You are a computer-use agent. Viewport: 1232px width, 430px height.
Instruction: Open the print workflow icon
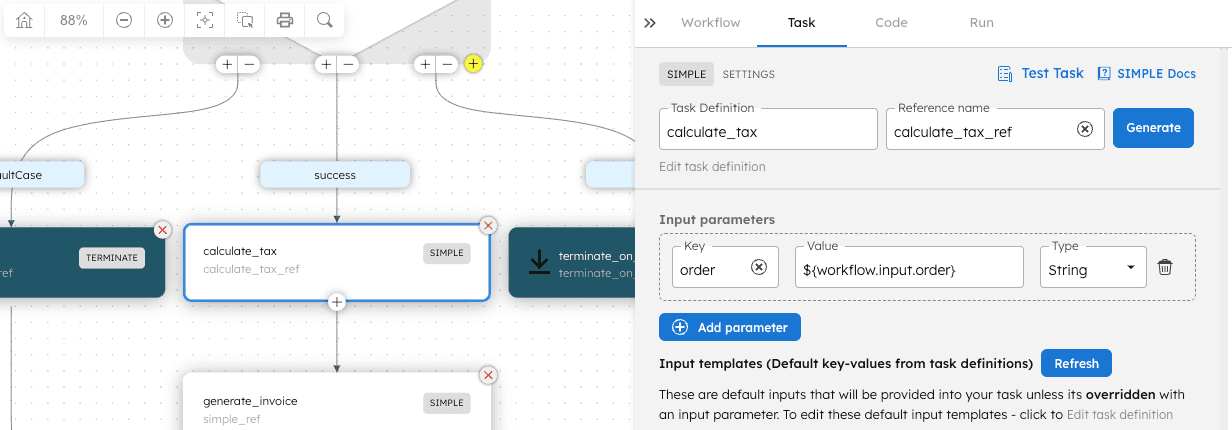(285, 20)
